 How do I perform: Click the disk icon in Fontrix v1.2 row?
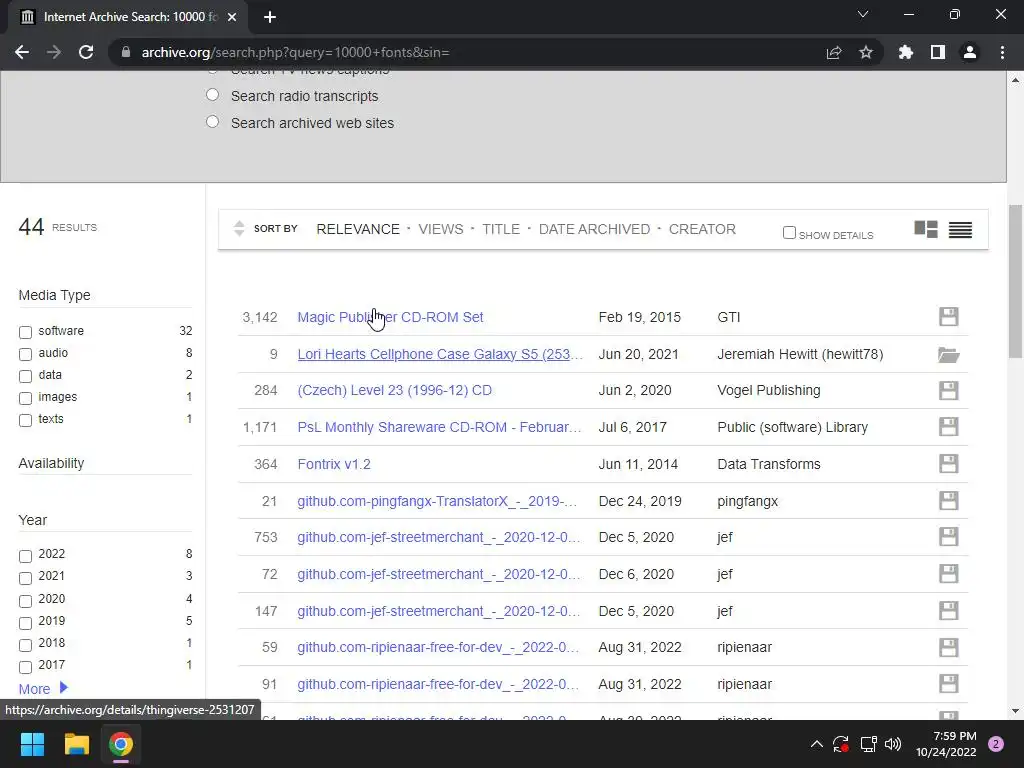click(x=948, y=464)
